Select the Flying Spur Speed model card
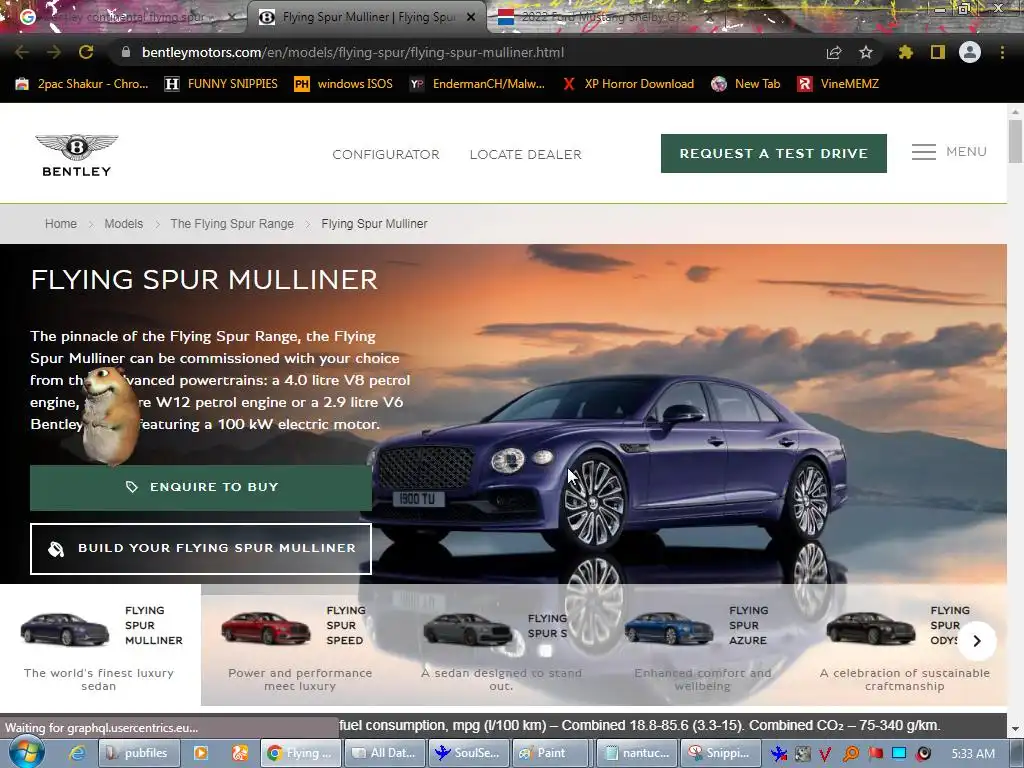This screenshot has height=768, width=1024. pos(302,645)
